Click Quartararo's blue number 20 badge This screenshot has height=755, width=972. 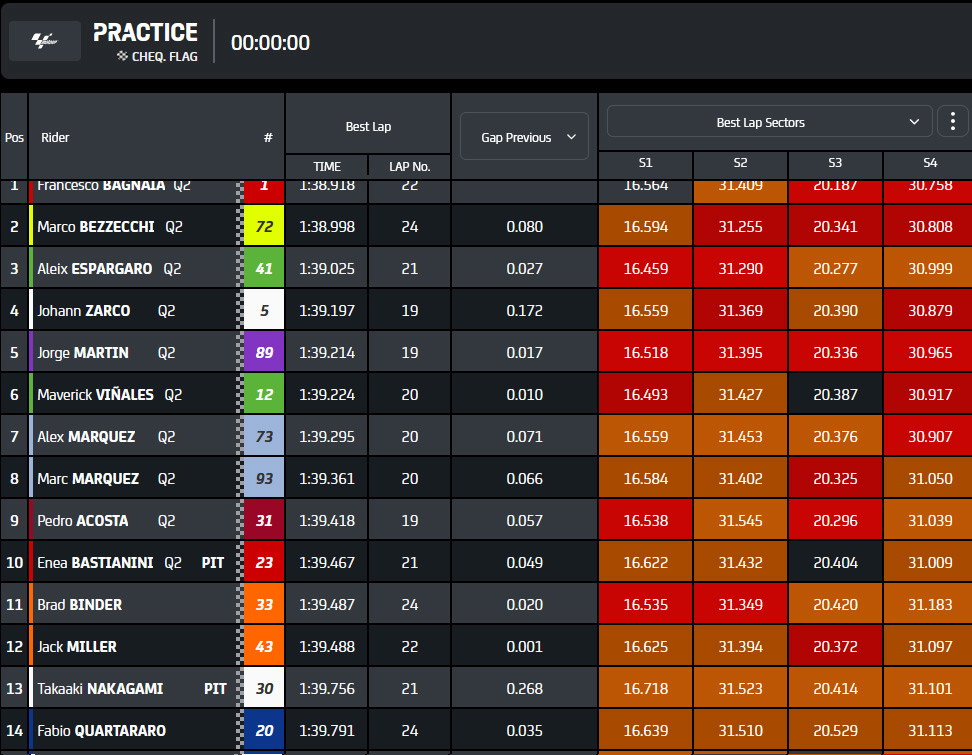click(264, 730)
